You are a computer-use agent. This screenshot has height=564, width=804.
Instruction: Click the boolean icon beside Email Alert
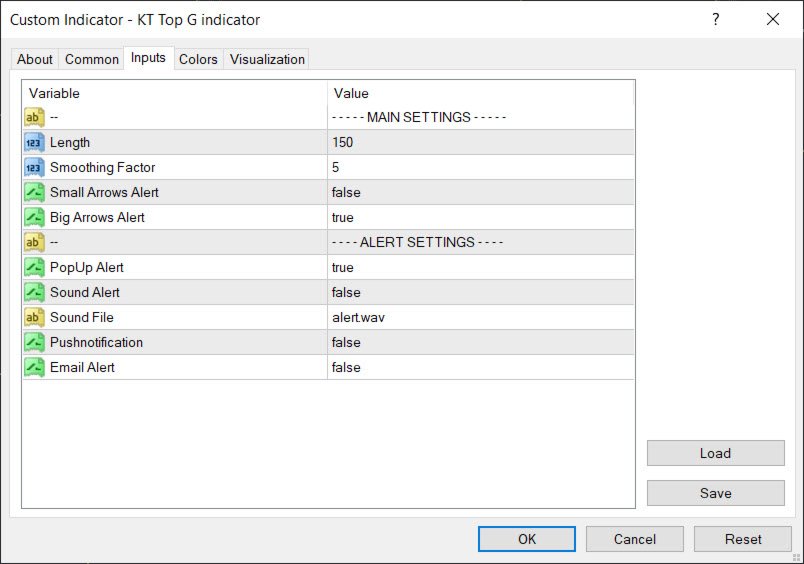point(33,367)
